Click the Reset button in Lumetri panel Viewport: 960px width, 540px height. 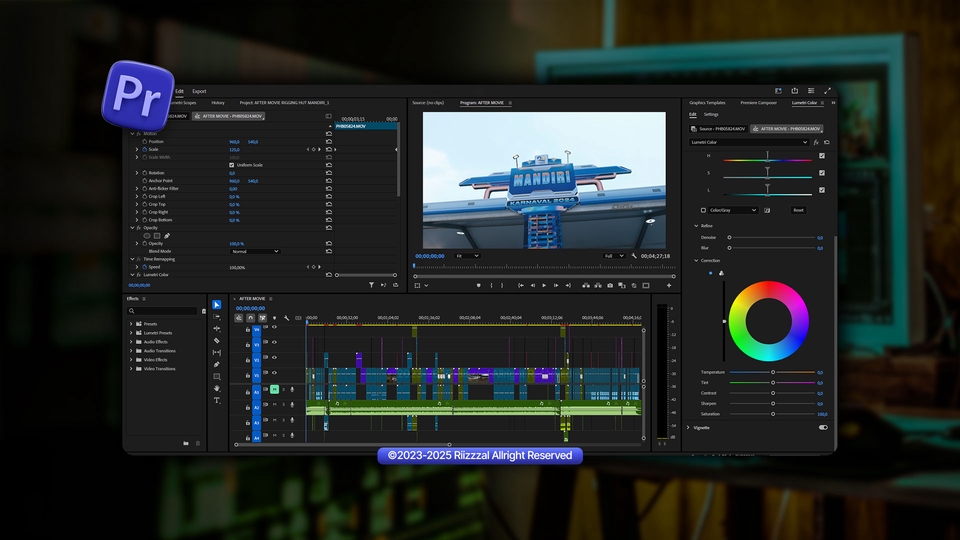(x=798, y=210)
